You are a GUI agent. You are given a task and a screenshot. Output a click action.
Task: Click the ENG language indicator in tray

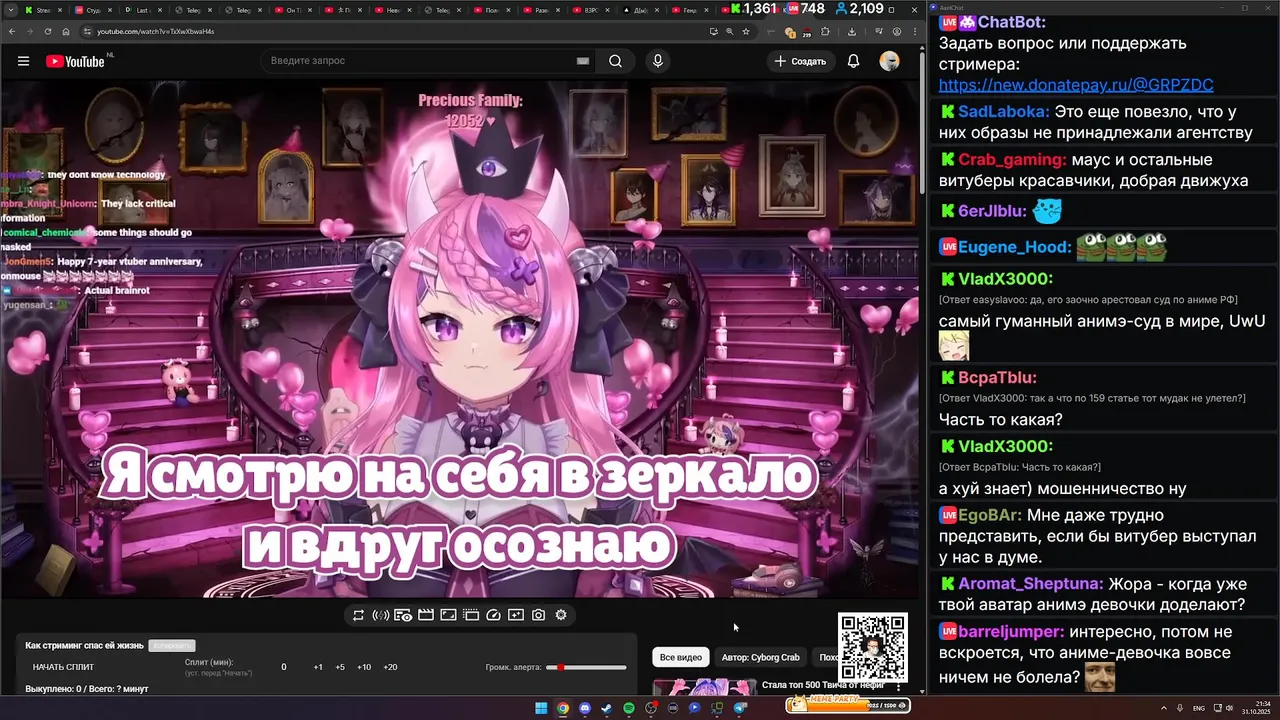(1199, 708)
